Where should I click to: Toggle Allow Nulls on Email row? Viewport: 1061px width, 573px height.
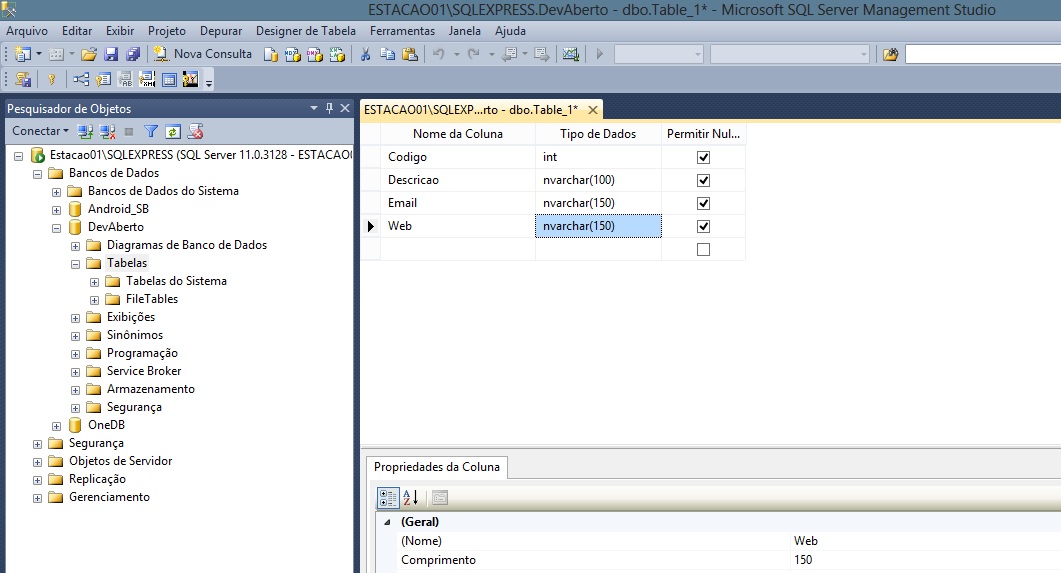[x=703, y=203]
